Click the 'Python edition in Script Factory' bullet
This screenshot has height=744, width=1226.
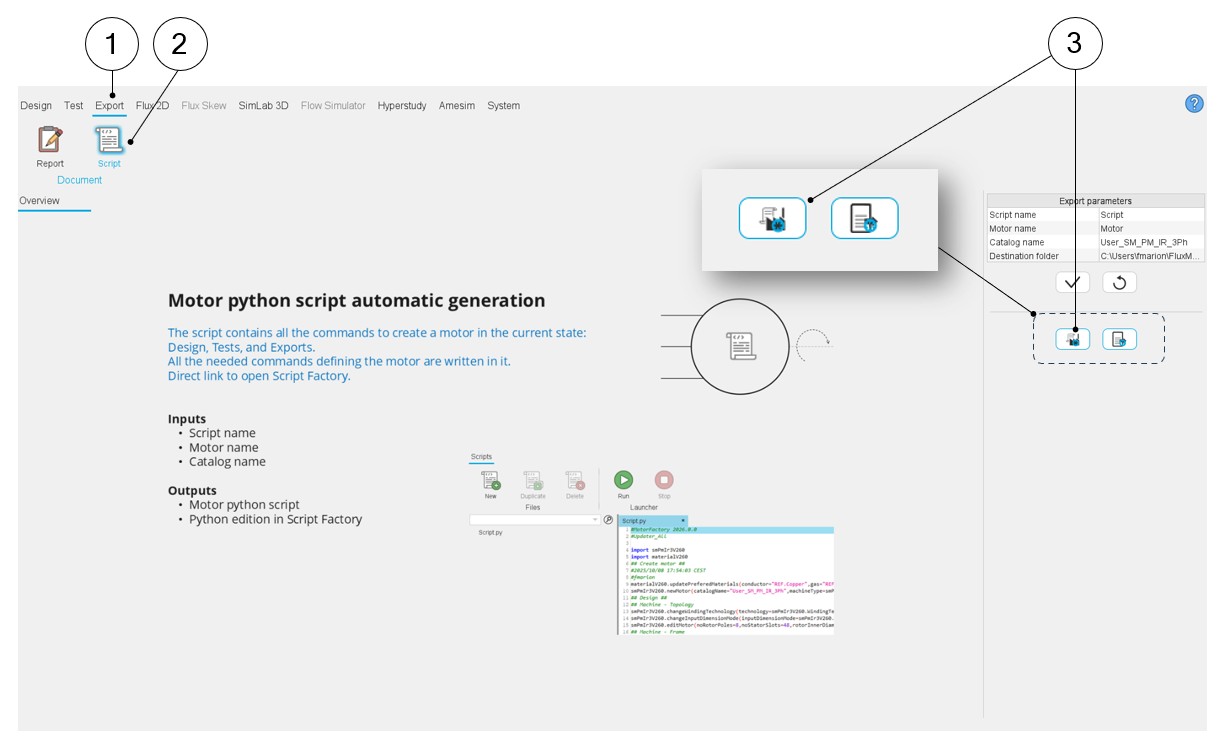276,519
